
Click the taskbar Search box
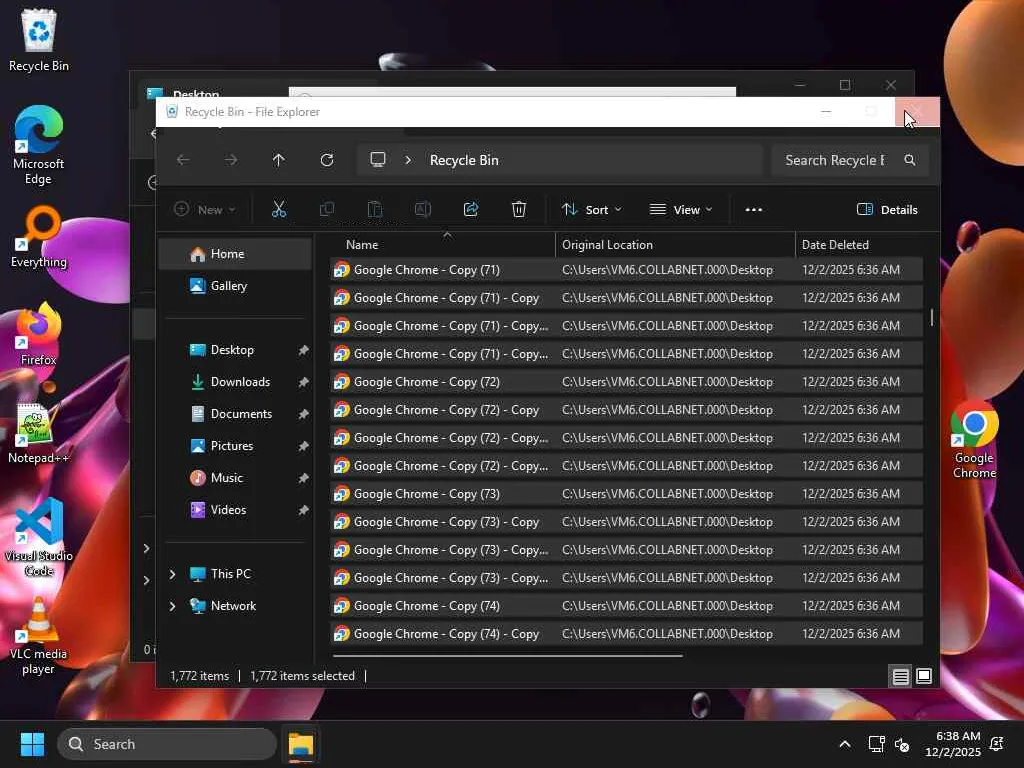click(x=167, y=744)
